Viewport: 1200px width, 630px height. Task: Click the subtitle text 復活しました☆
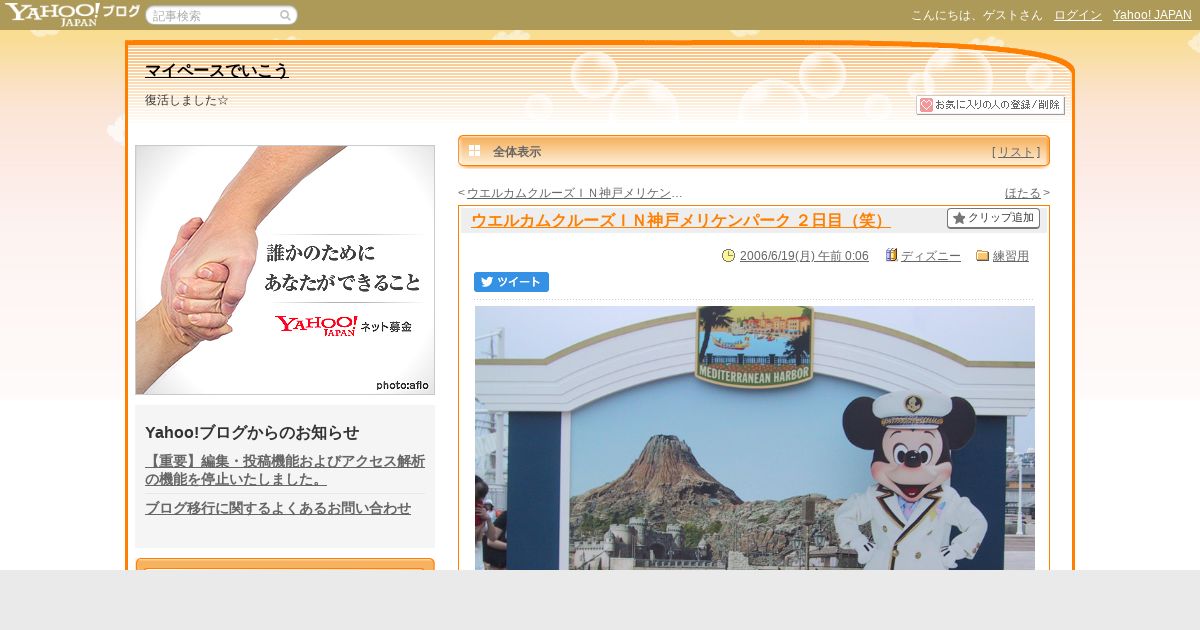[187, 100]
